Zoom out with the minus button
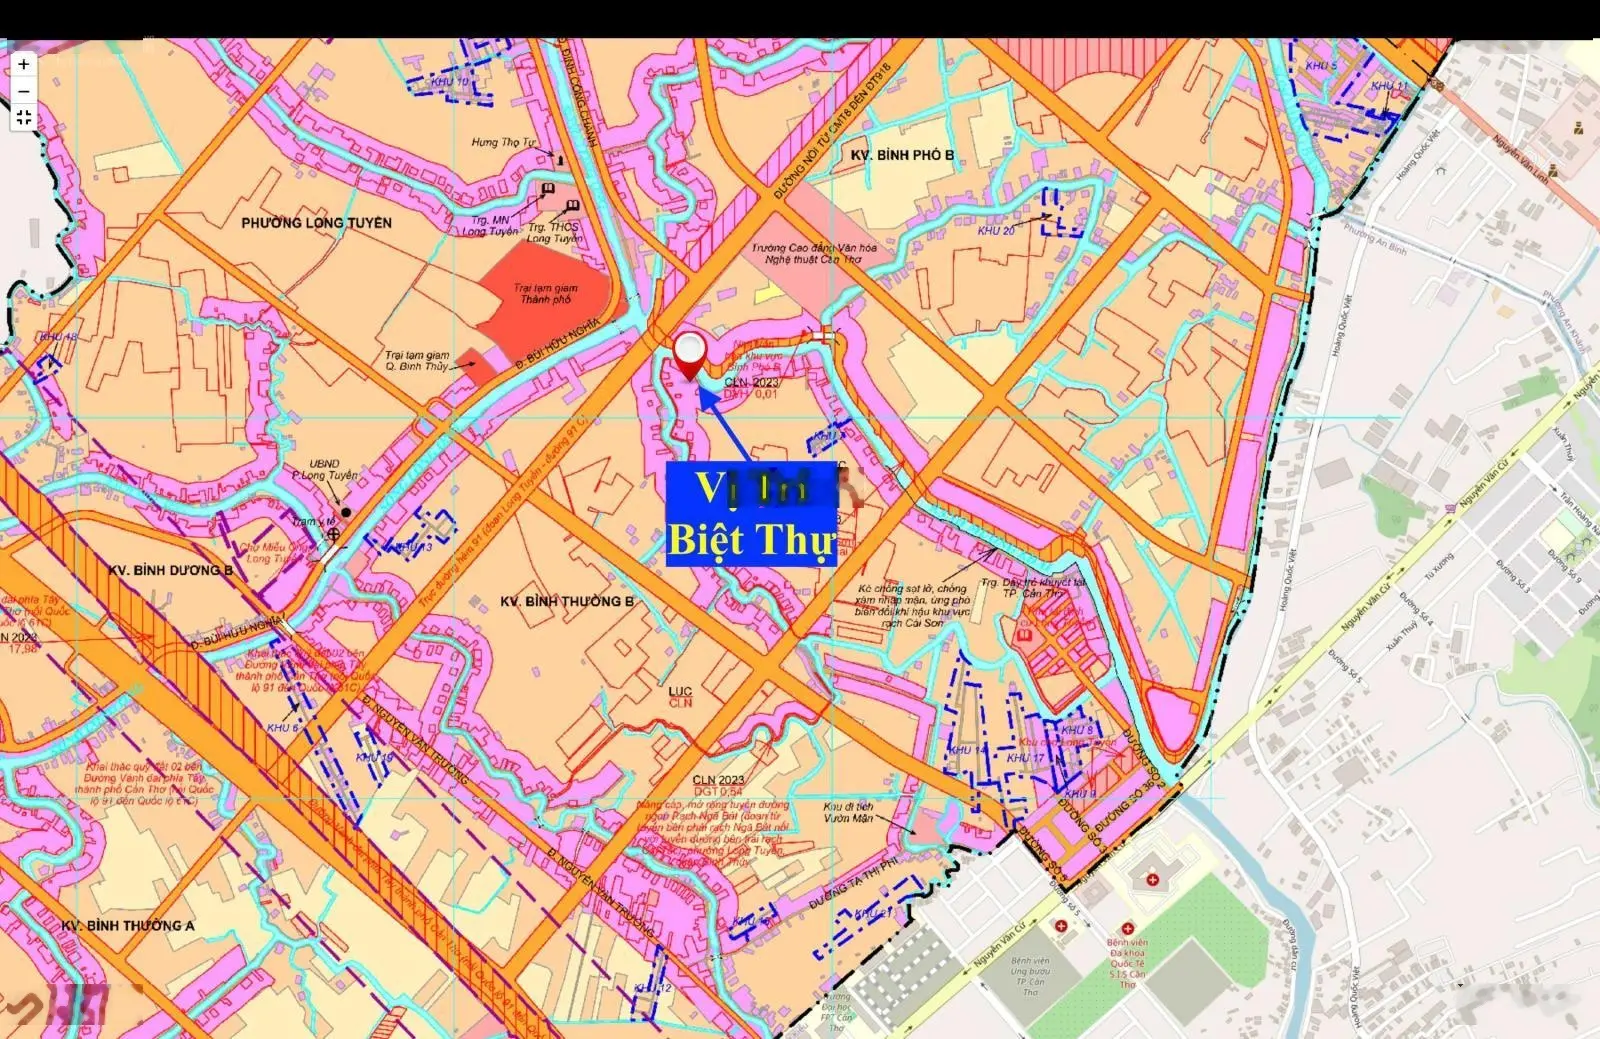 (24, 91)
